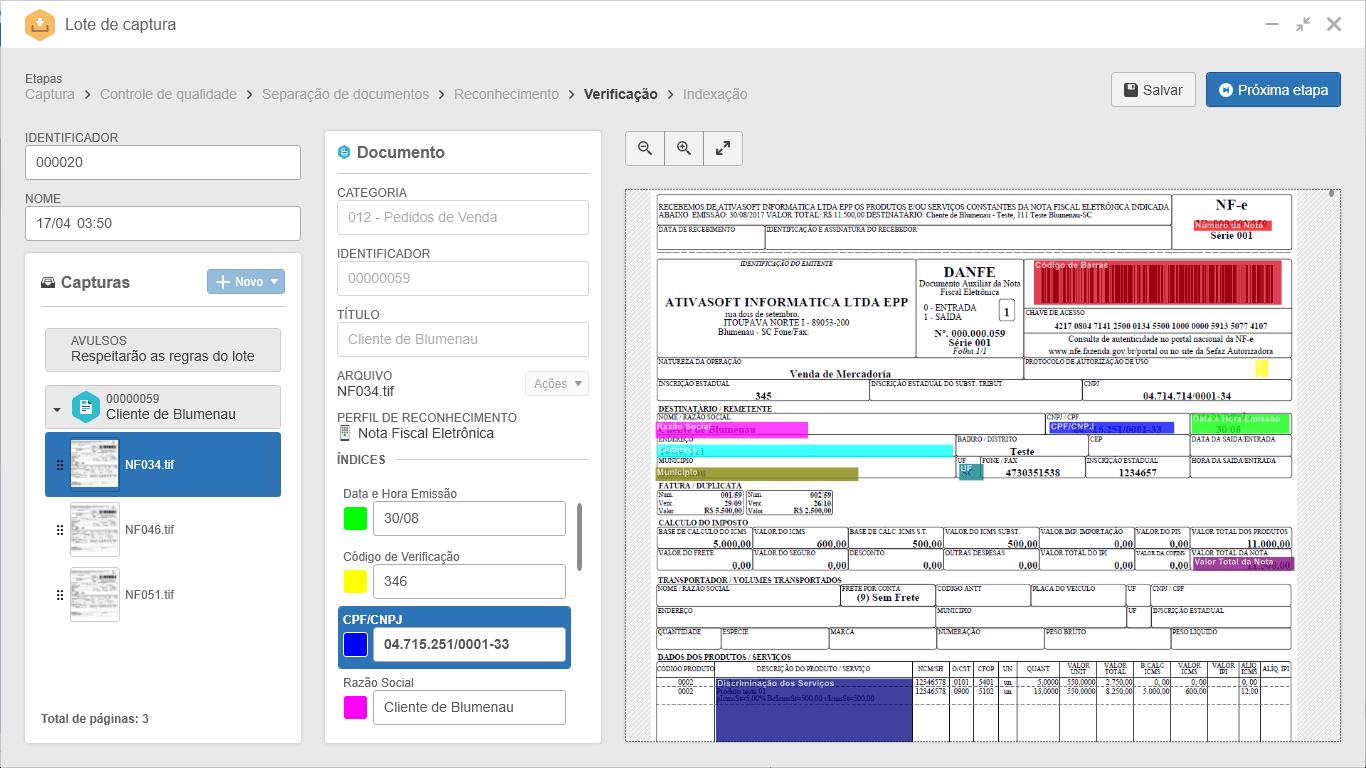Click the drag handle beside NF046.tif
Viewport: 1366px width, 768px height.
[59, 530]
